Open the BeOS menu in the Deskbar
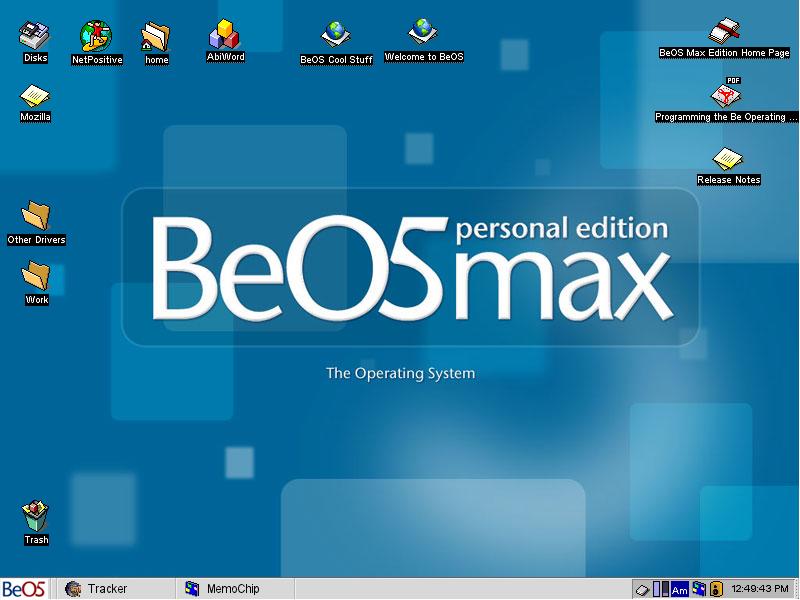This screenshot has width=800, height=600. [23, 589]
